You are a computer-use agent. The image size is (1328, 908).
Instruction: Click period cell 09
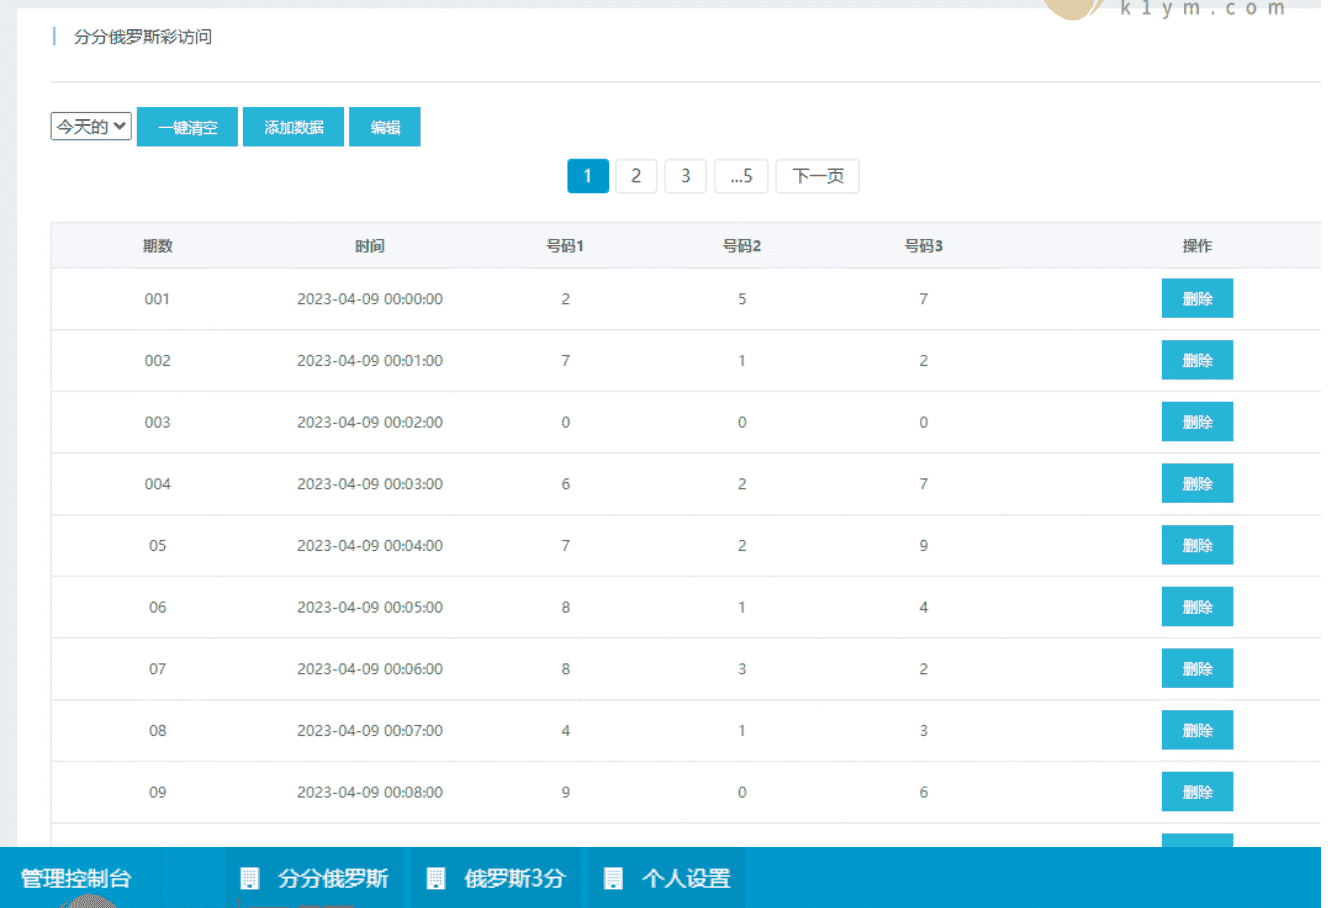pos(158,792)
